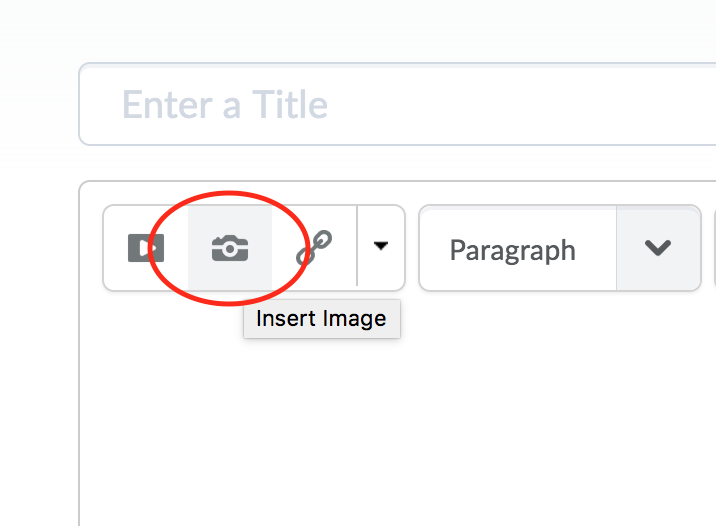The image size is (716, 526).
Task: Click into the Enter a Title field
Action: (400, 104)
